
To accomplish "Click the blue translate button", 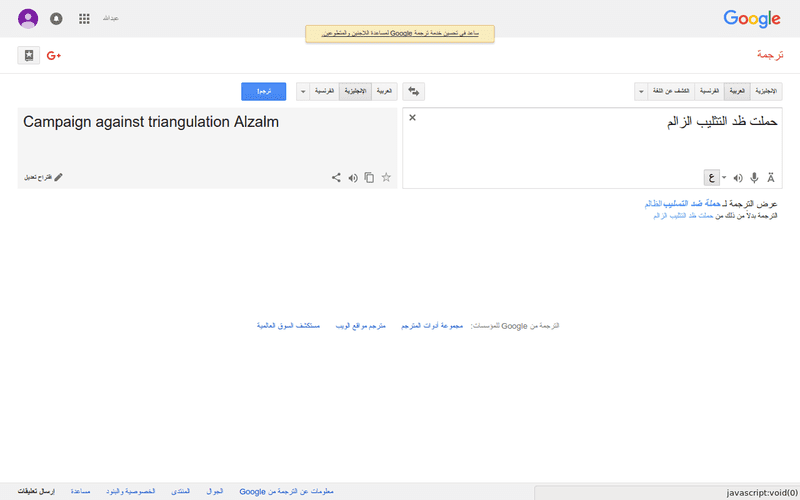I will pyautogui.click(x=264, y=91).
